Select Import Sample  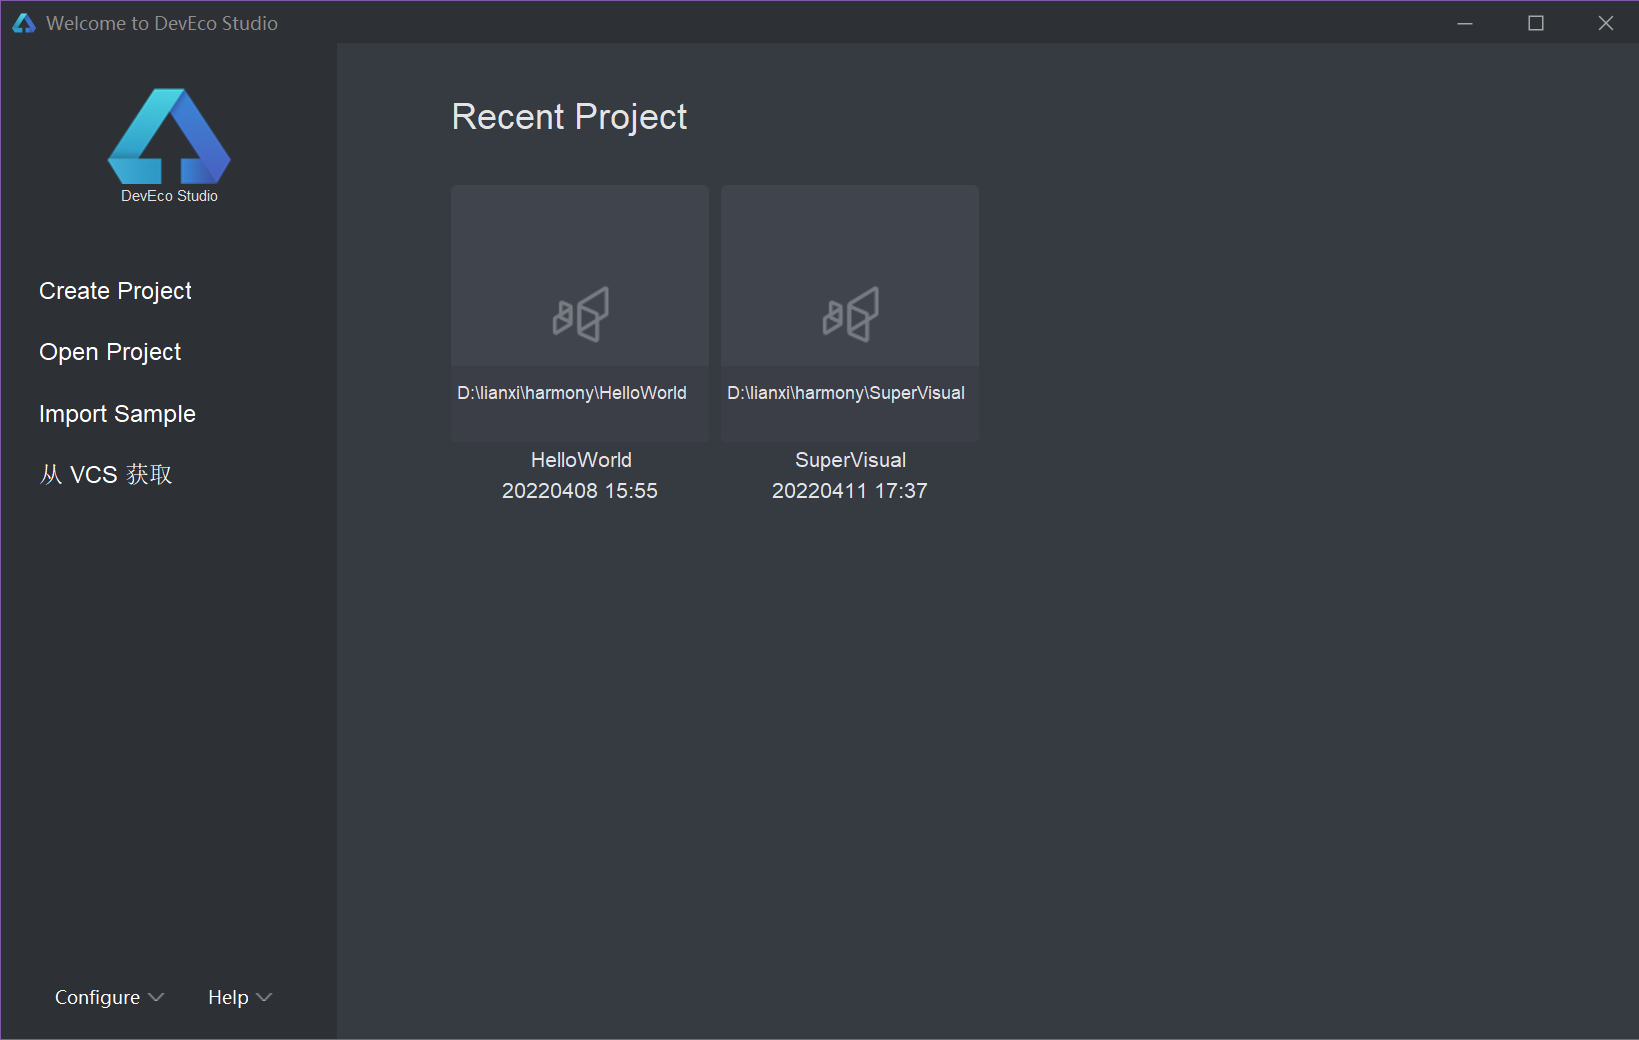pyautogui.click(x=117, y=414)
